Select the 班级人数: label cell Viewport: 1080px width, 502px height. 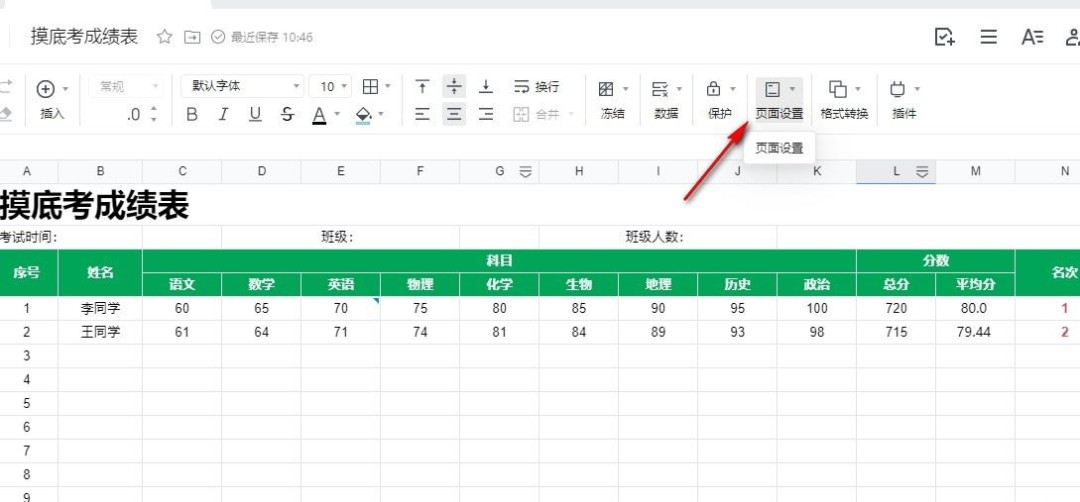click(x=658, y=238)
